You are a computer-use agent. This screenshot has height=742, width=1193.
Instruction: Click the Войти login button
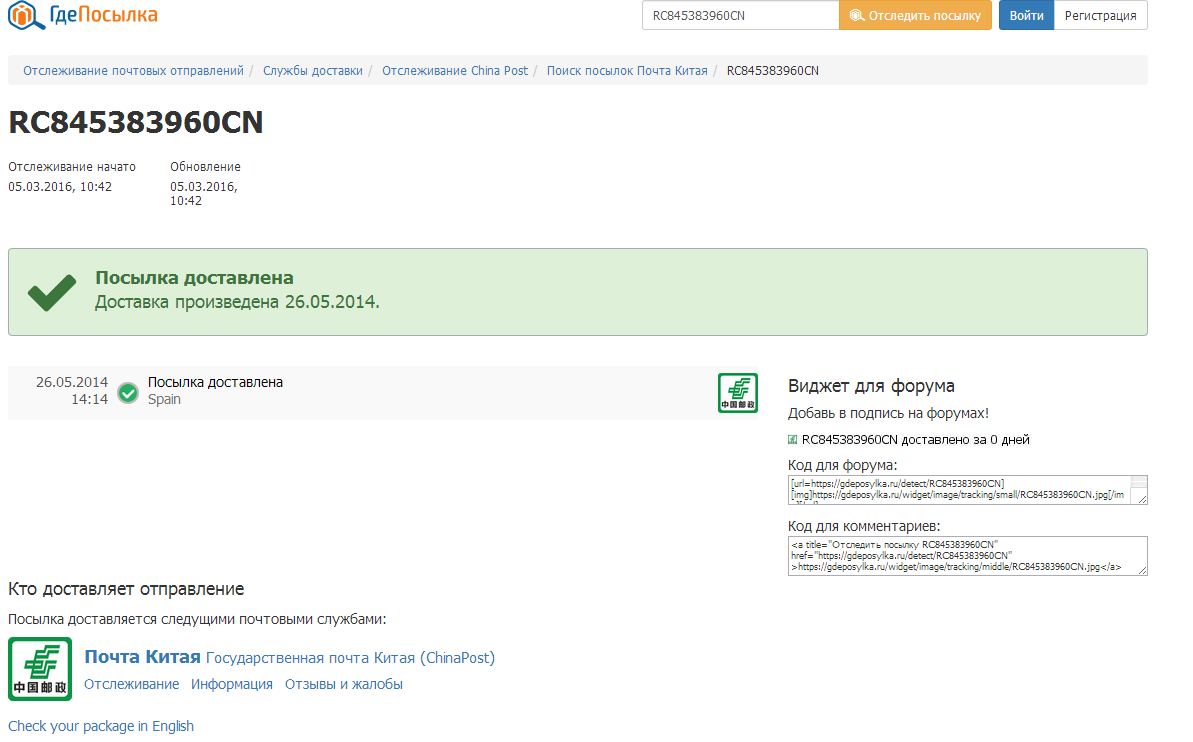[1026, 15]
